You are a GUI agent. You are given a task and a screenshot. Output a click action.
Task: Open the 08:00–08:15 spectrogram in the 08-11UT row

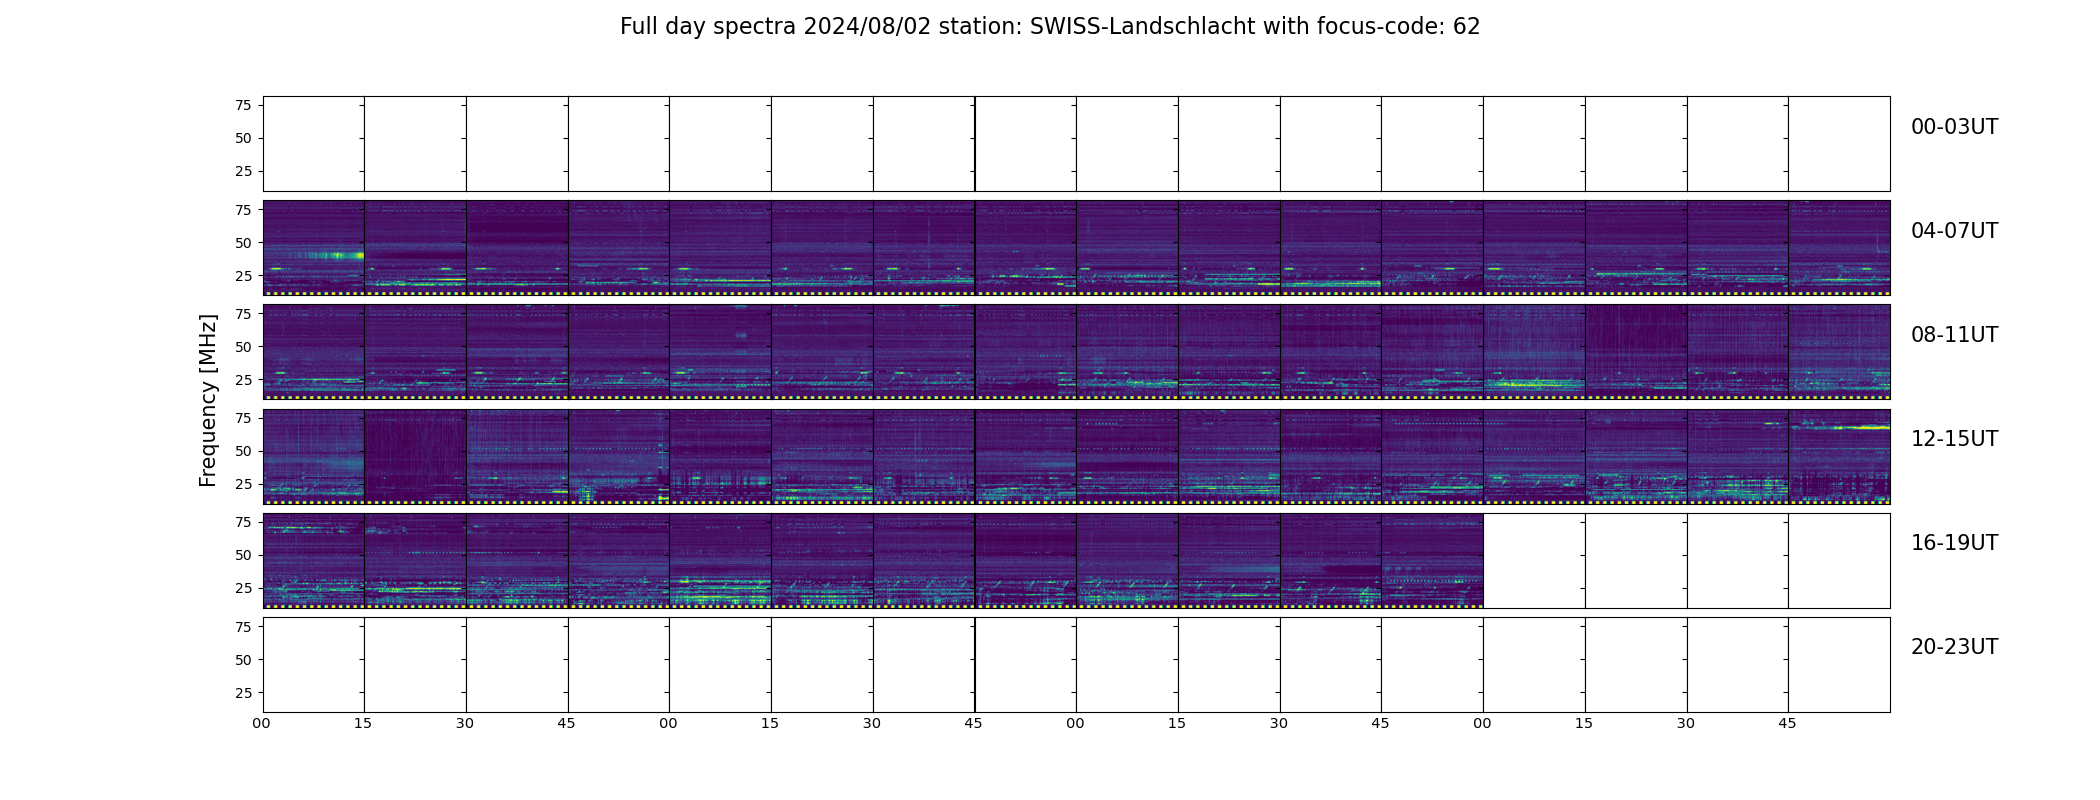[x=314, y=352]
